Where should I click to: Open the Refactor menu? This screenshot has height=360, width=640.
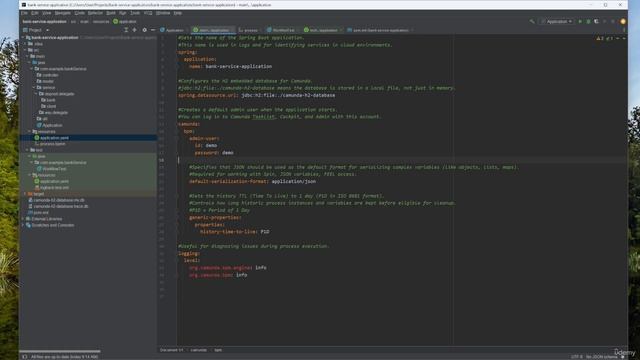[x=95, y=13]
